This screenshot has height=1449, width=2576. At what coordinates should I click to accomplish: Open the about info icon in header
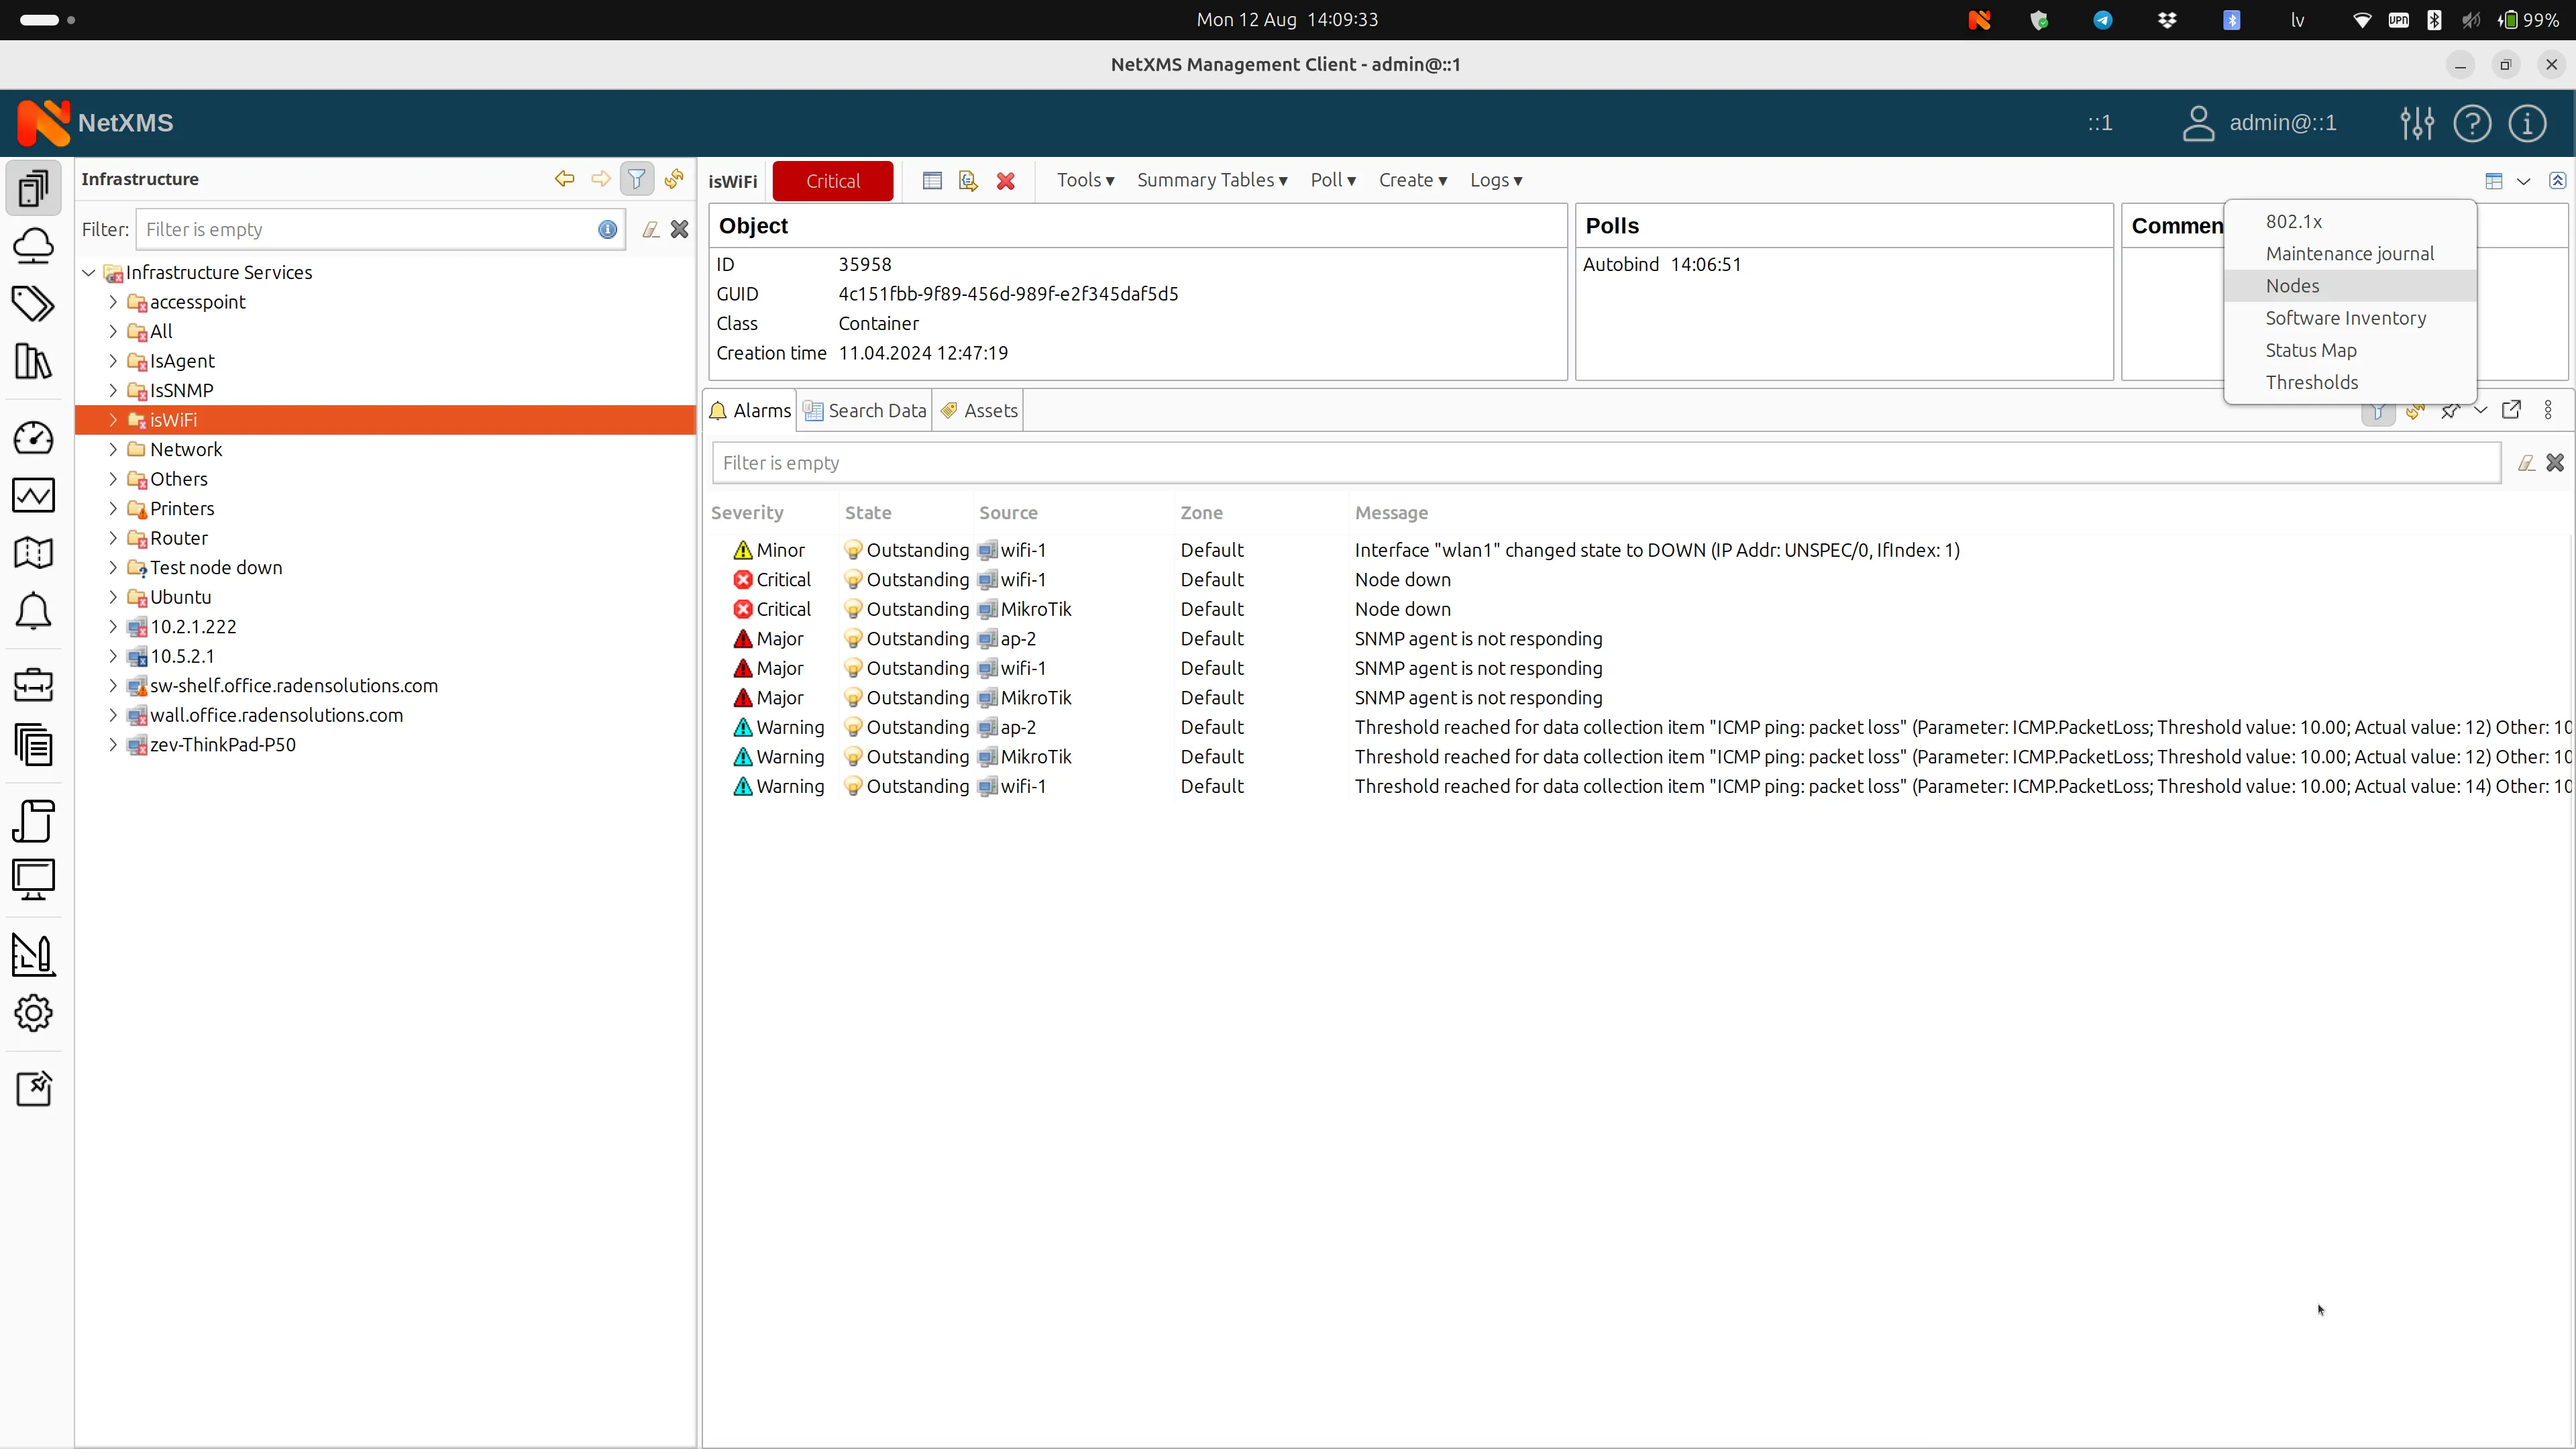click(2527, 123)
